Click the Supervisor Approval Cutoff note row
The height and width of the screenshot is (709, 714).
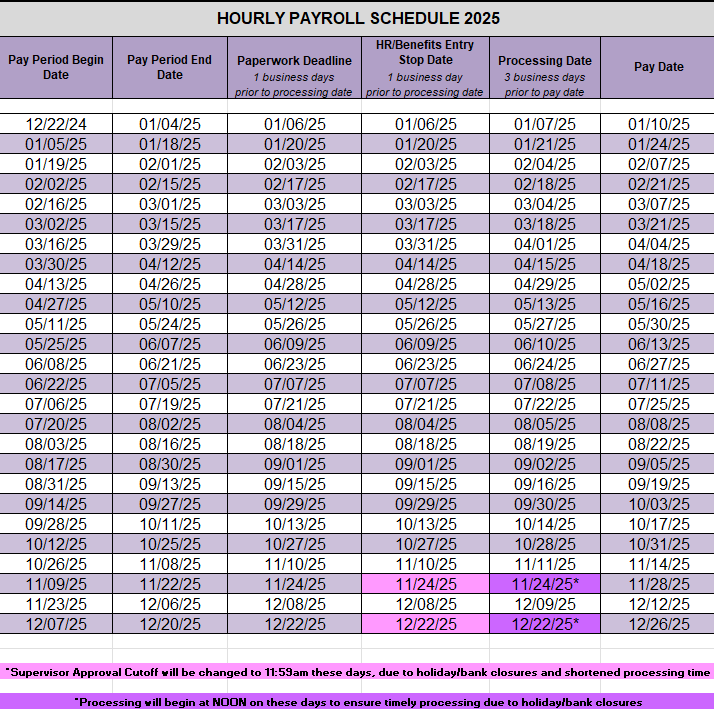[357, 672]
